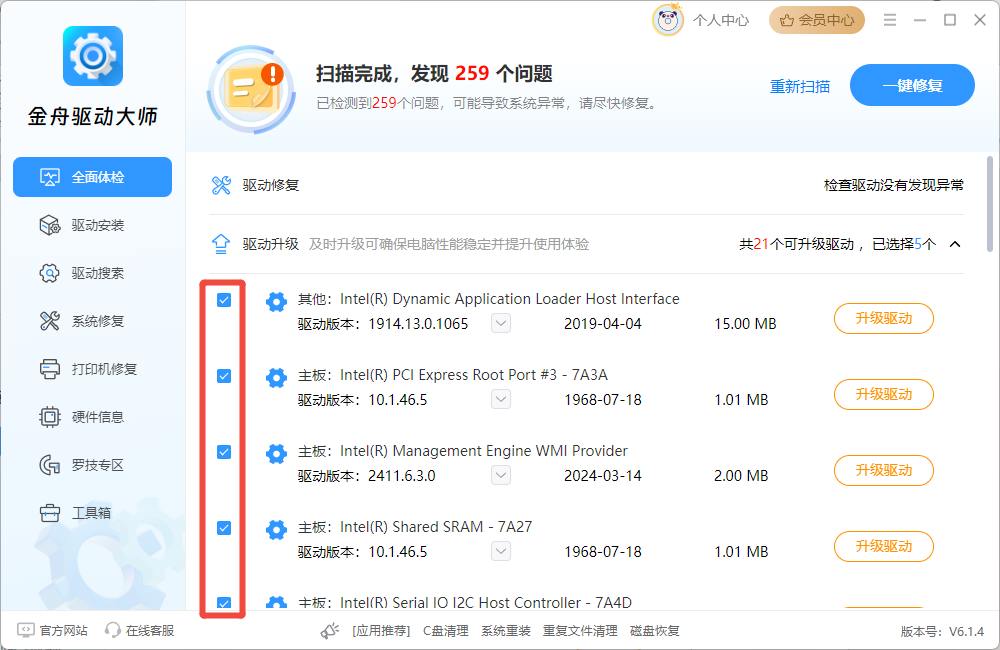Viewport: 1000px width, 650px height.
Task: Click 版本号: V6.1.4 text
Action: pos(942,632)
